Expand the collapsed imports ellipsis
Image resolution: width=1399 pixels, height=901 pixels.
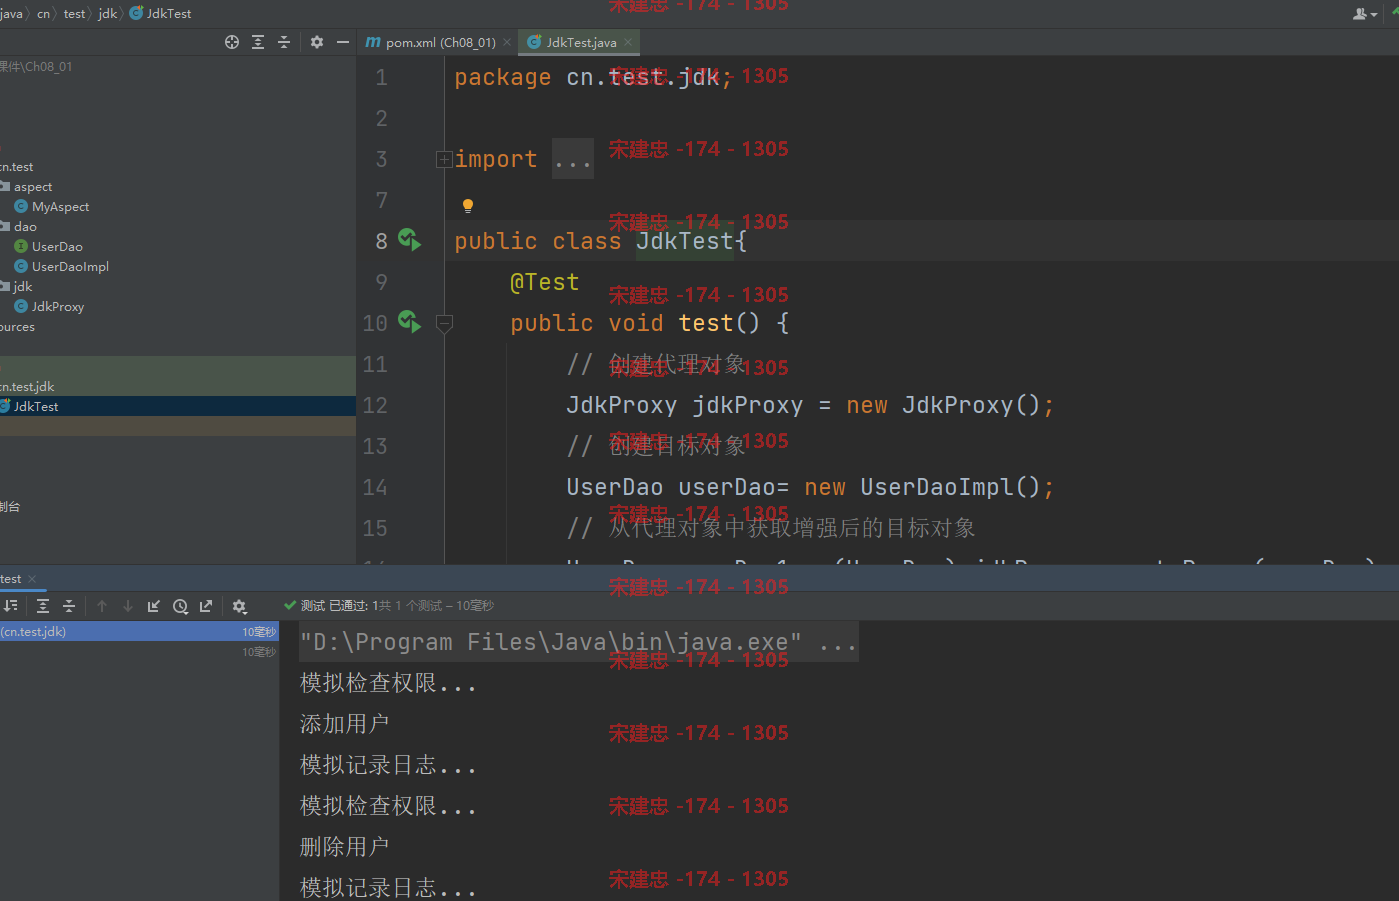pyautogui.click(x=573, y=160)
